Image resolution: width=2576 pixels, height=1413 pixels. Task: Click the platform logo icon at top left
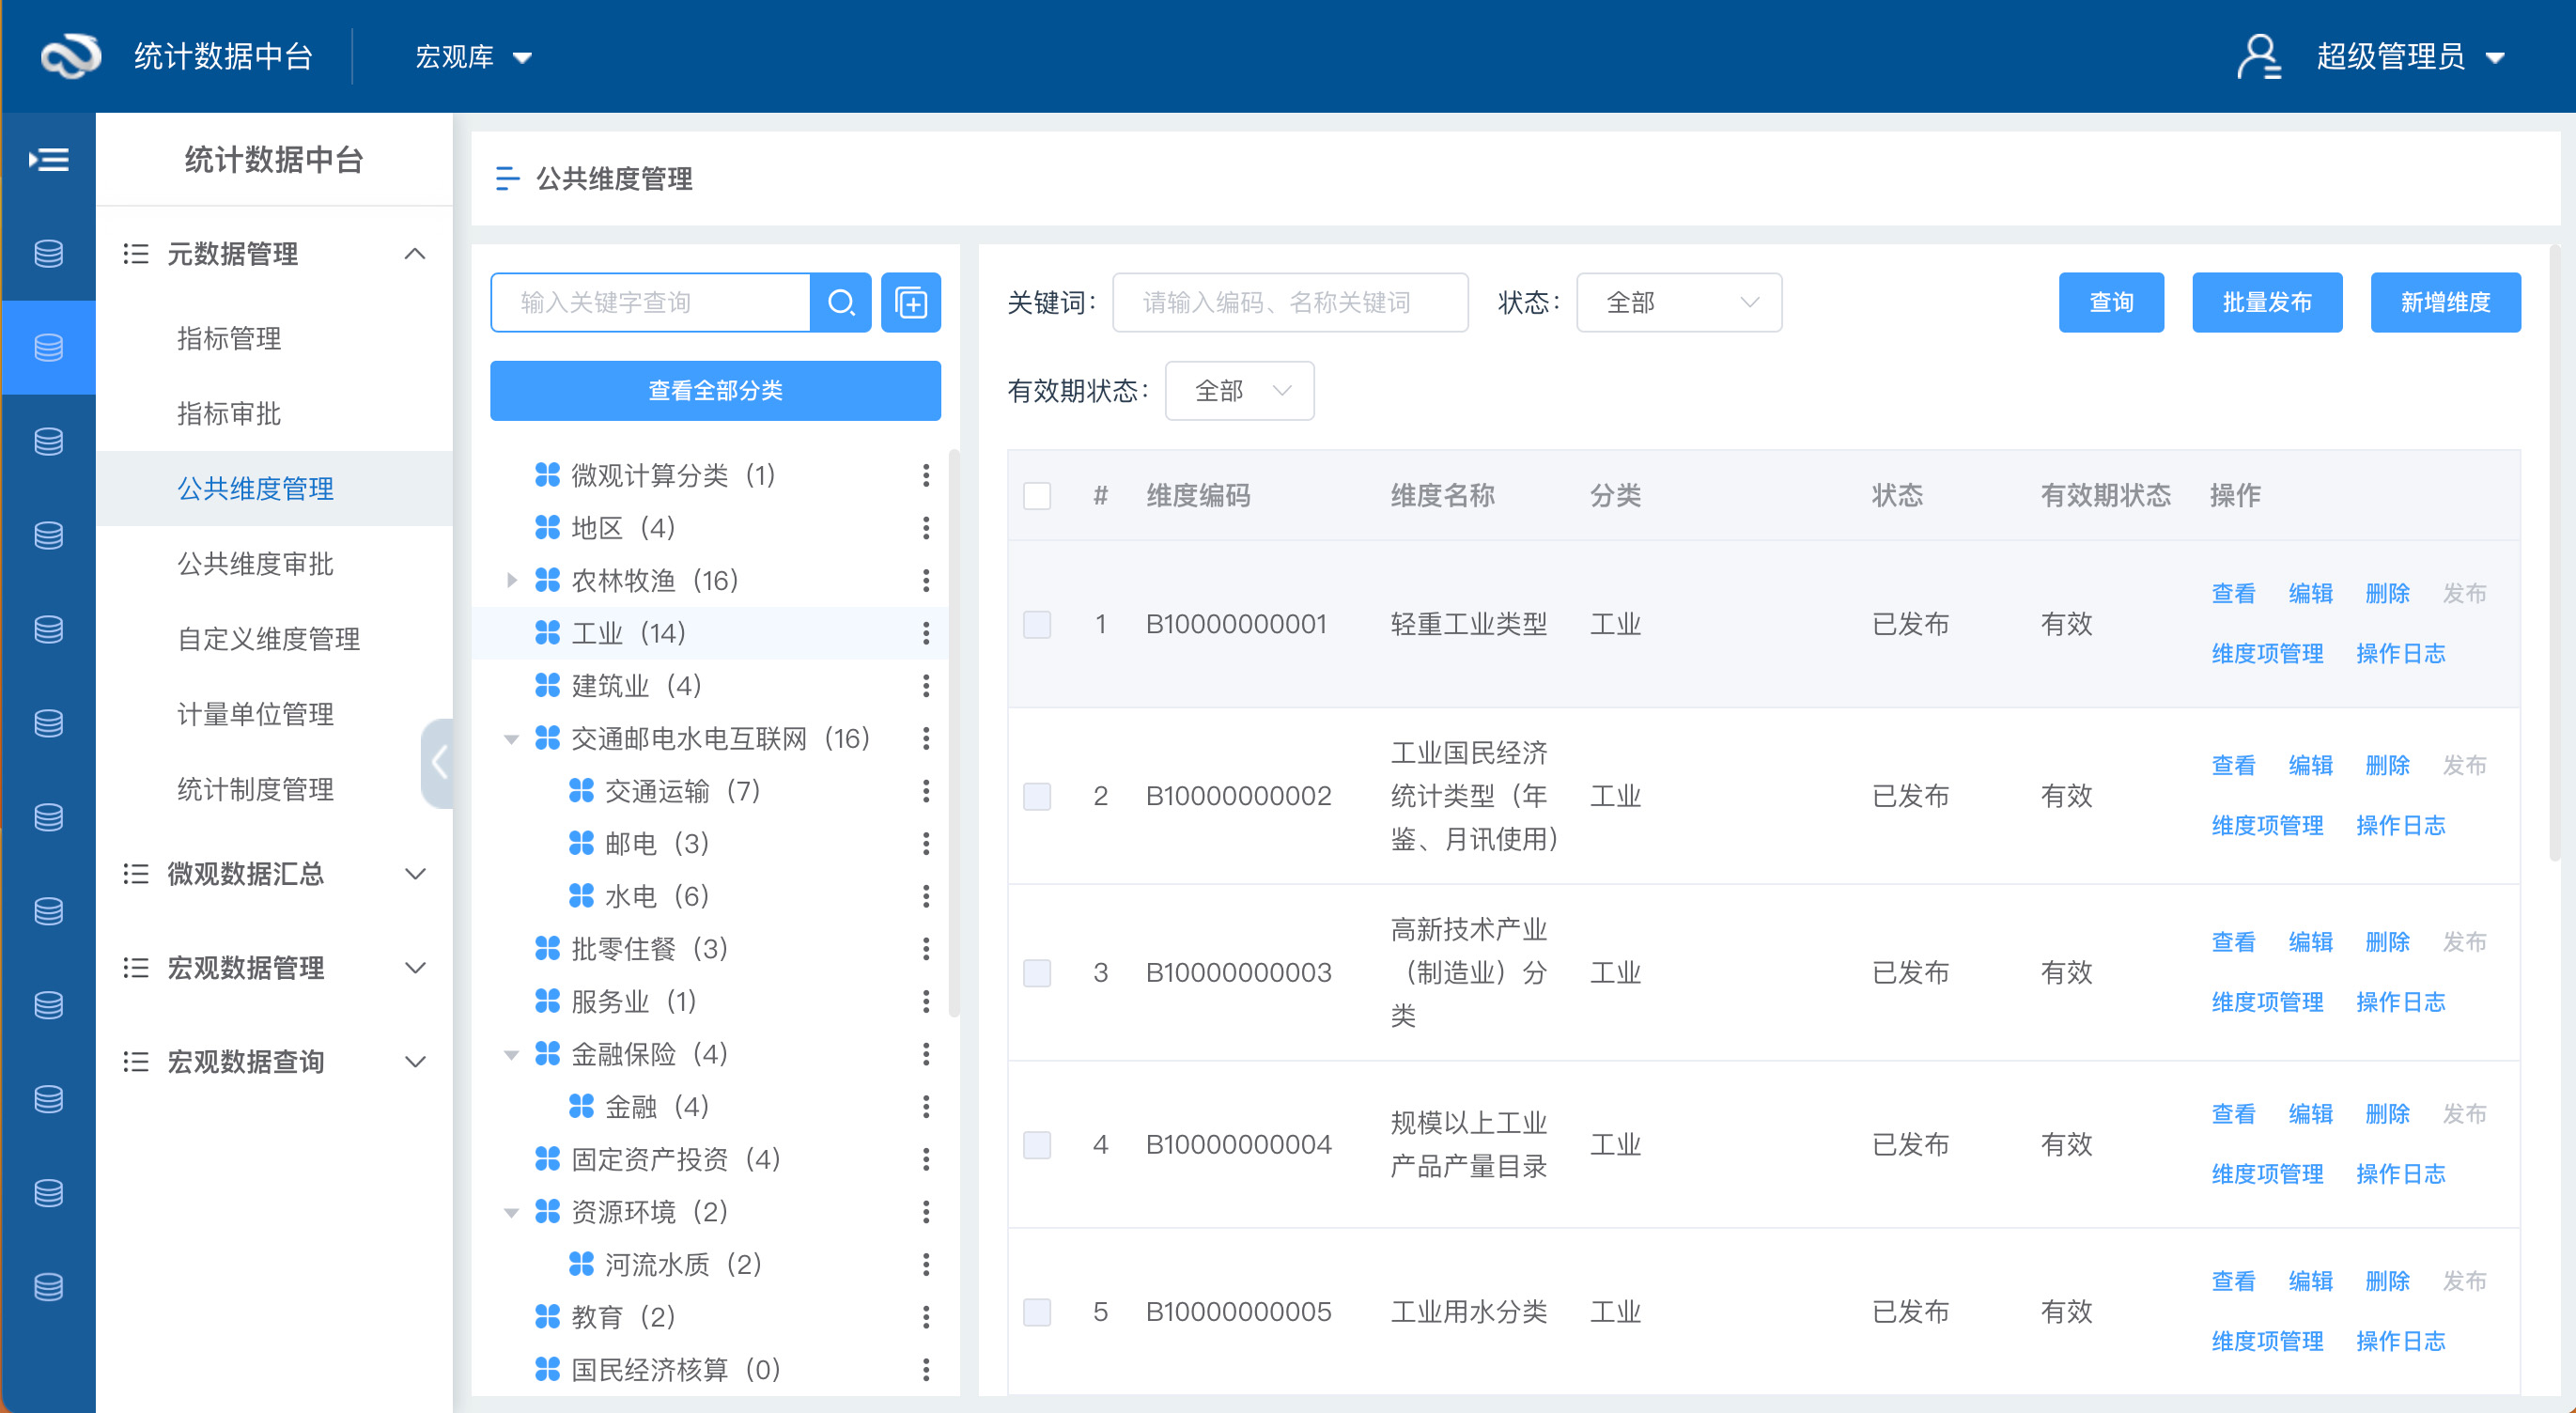[x=69, y=56]
